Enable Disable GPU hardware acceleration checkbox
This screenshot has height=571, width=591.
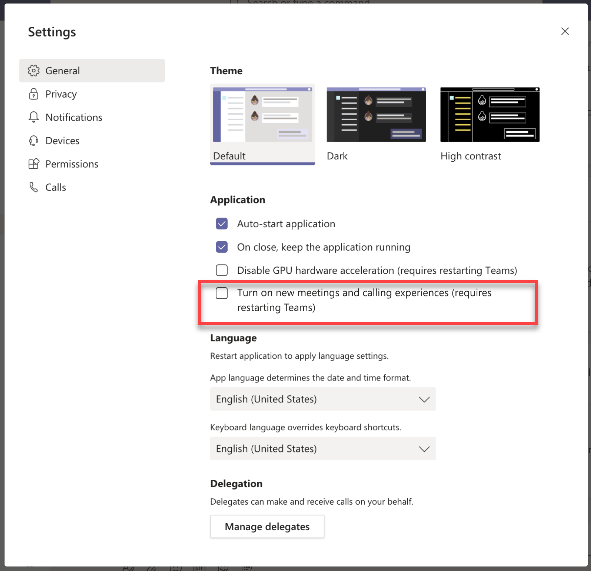(x=222, y=270)
